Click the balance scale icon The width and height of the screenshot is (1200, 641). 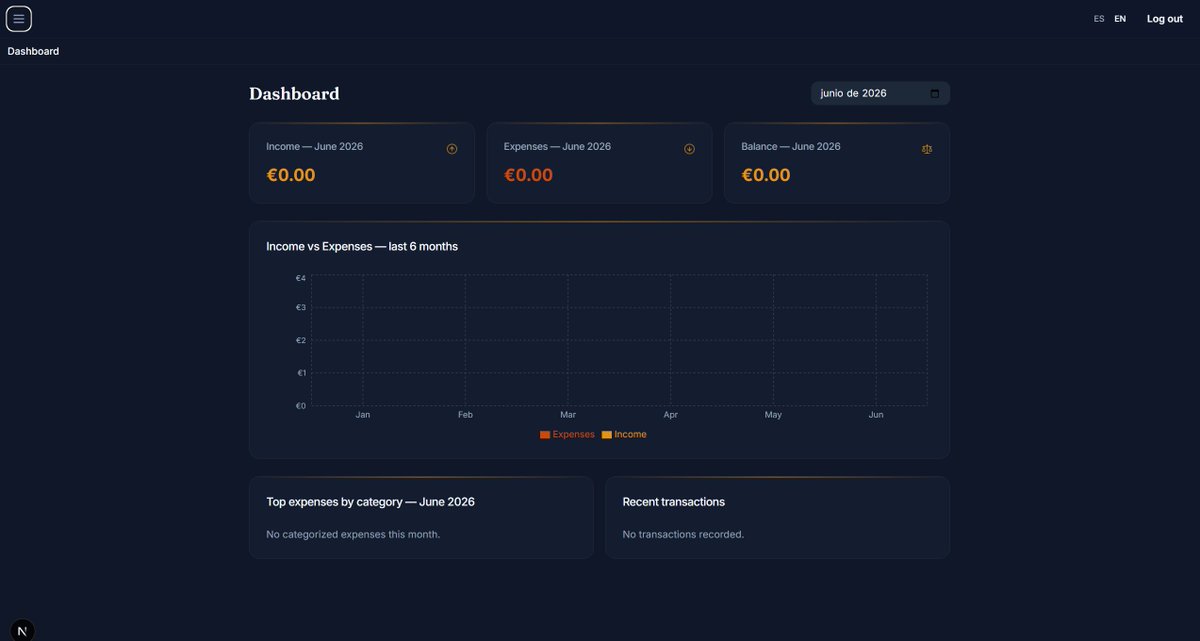tap(927, 149)
